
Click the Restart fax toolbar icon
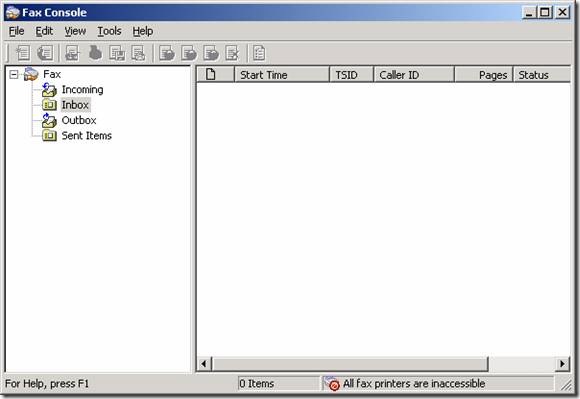(211, 53)
